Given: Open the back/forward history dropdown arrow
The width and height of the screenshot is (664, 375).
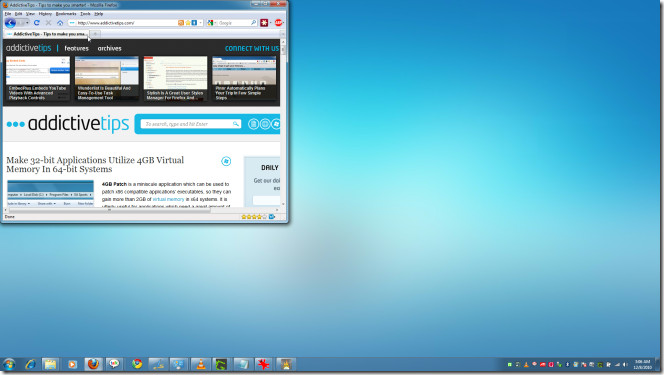Looking at the screenshot, I should tap(28, 23).
